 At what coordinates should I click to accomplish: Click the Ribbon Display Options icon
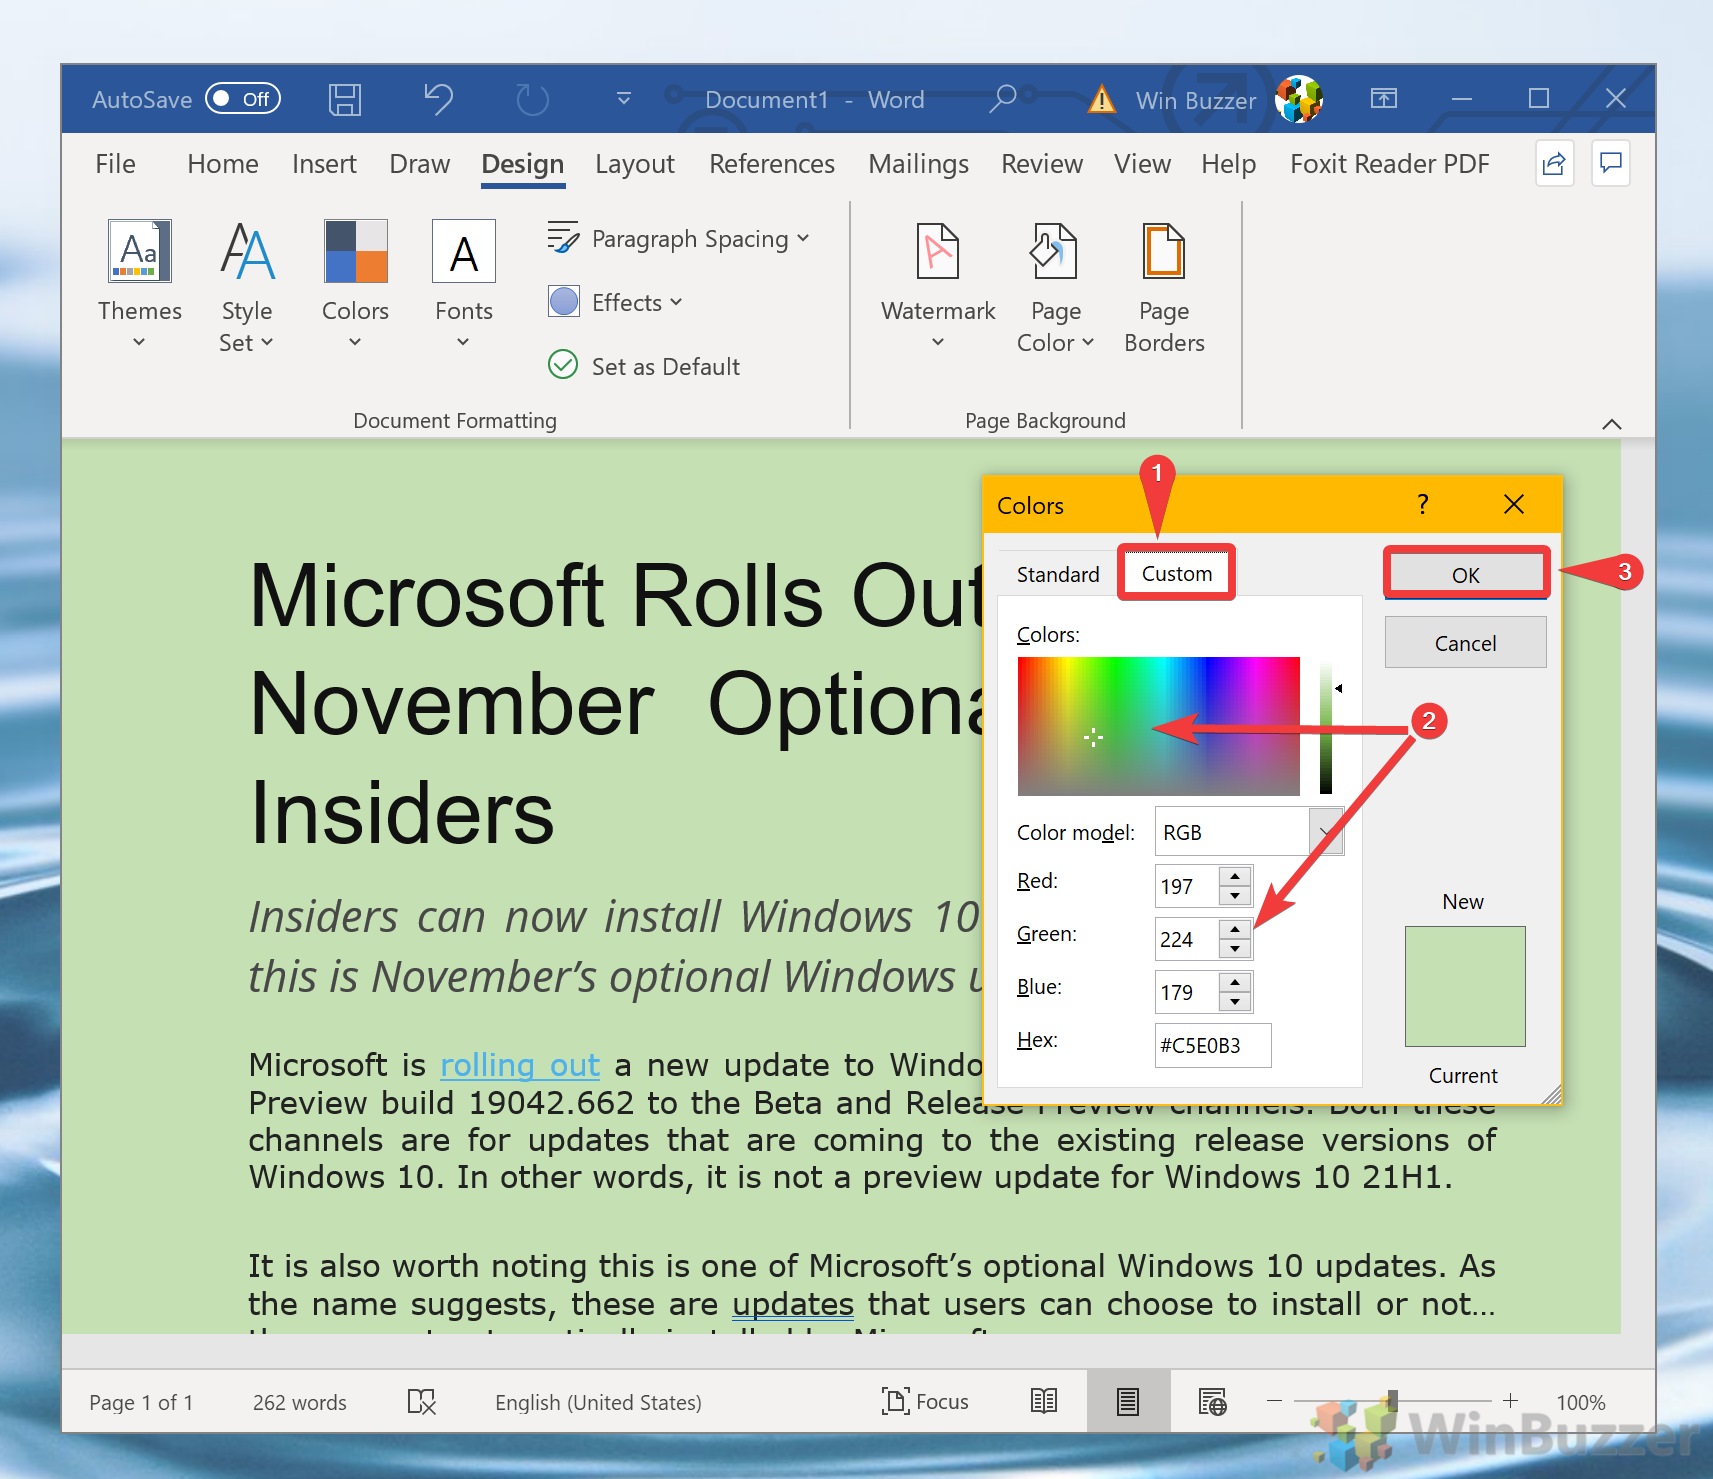(x=1384, y=98)
